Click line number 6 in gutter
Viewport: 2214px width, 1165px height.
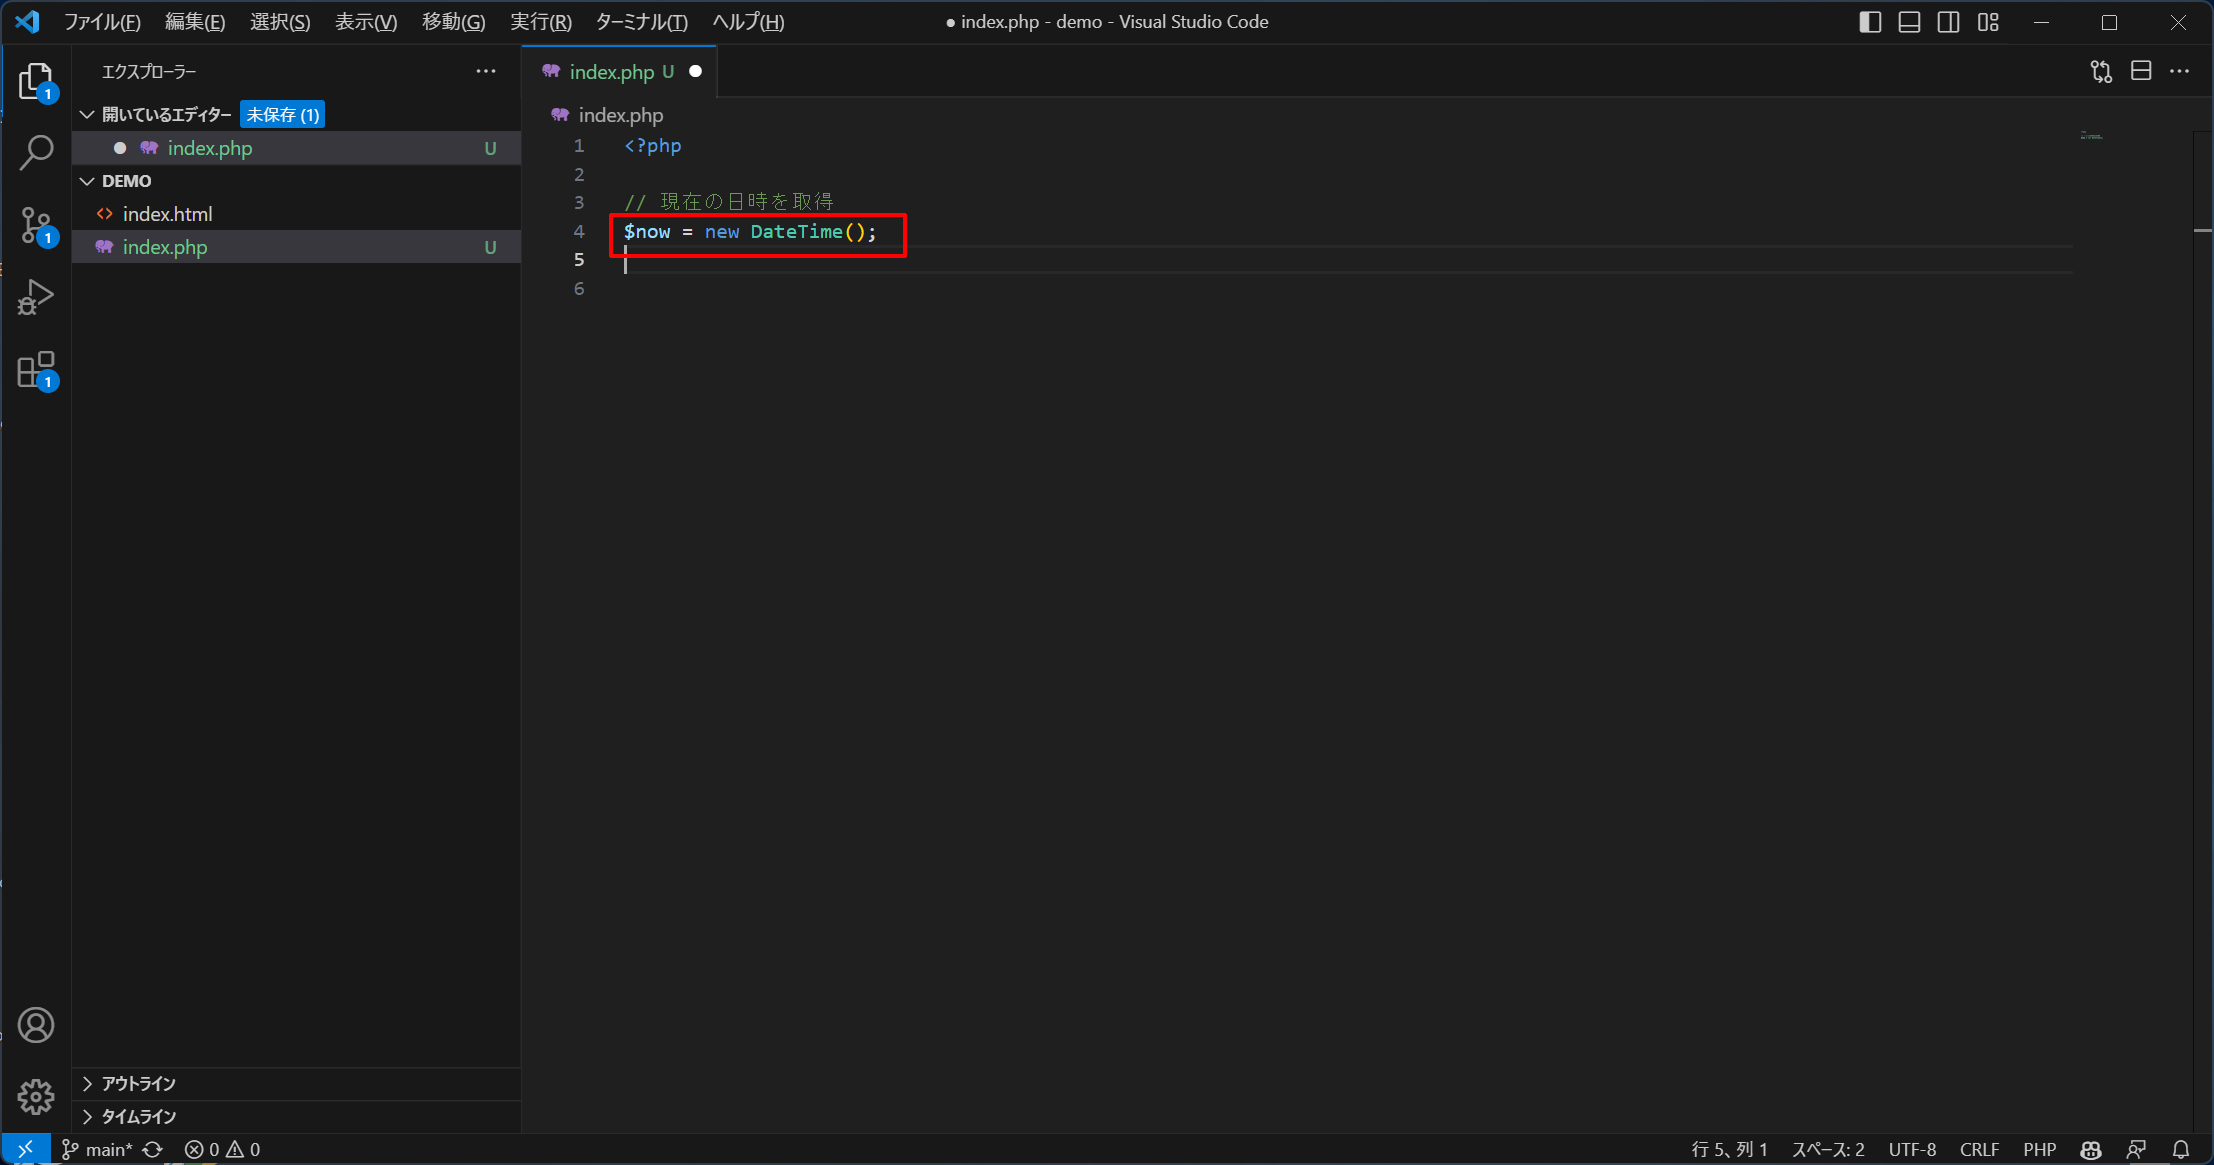pyautogui.click(x=579, y=289)
